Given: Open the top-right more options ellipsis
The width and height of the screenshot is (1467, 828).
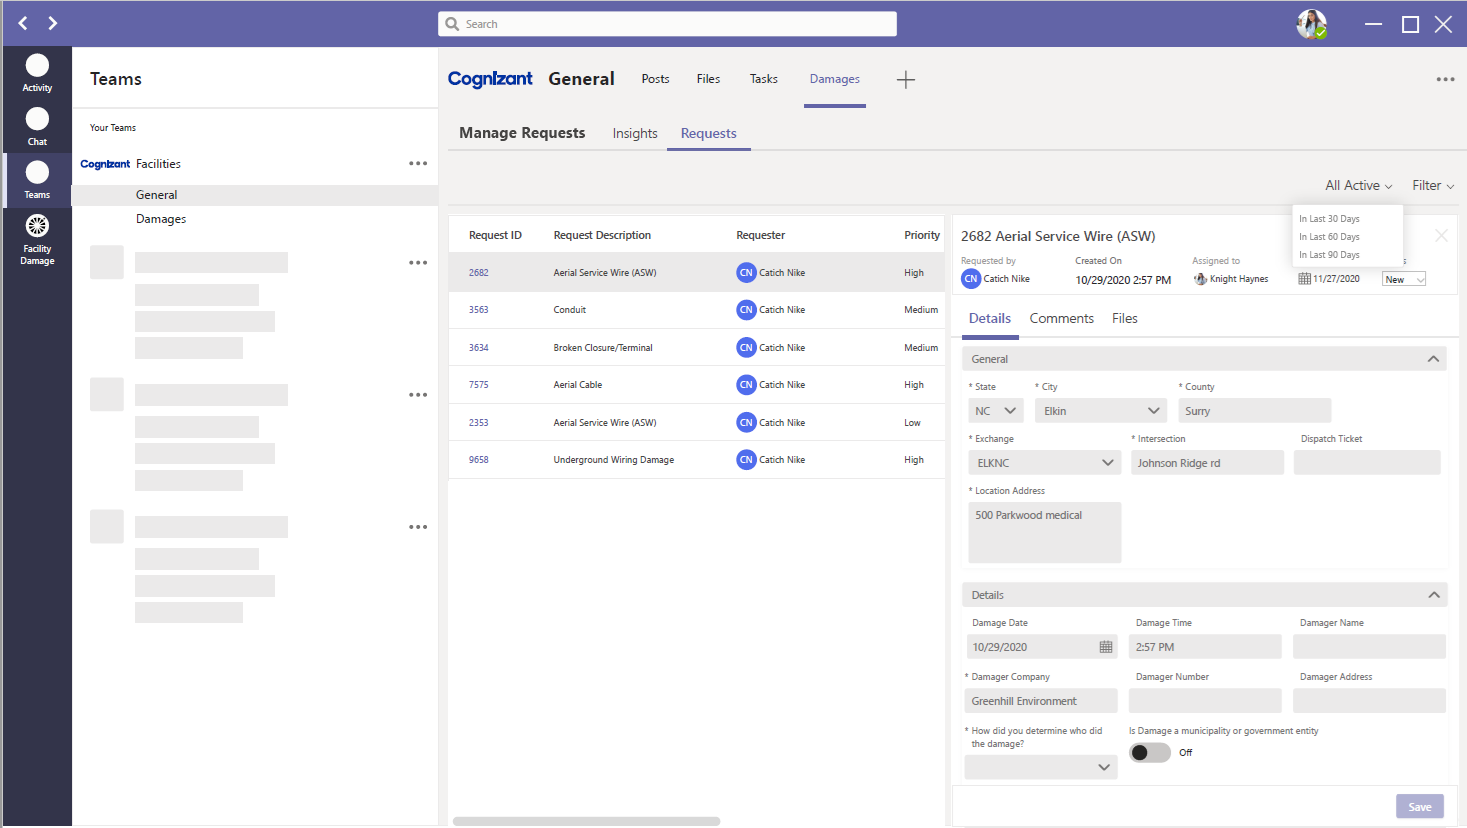Looking at the screenshot, I should point(1445,79).
